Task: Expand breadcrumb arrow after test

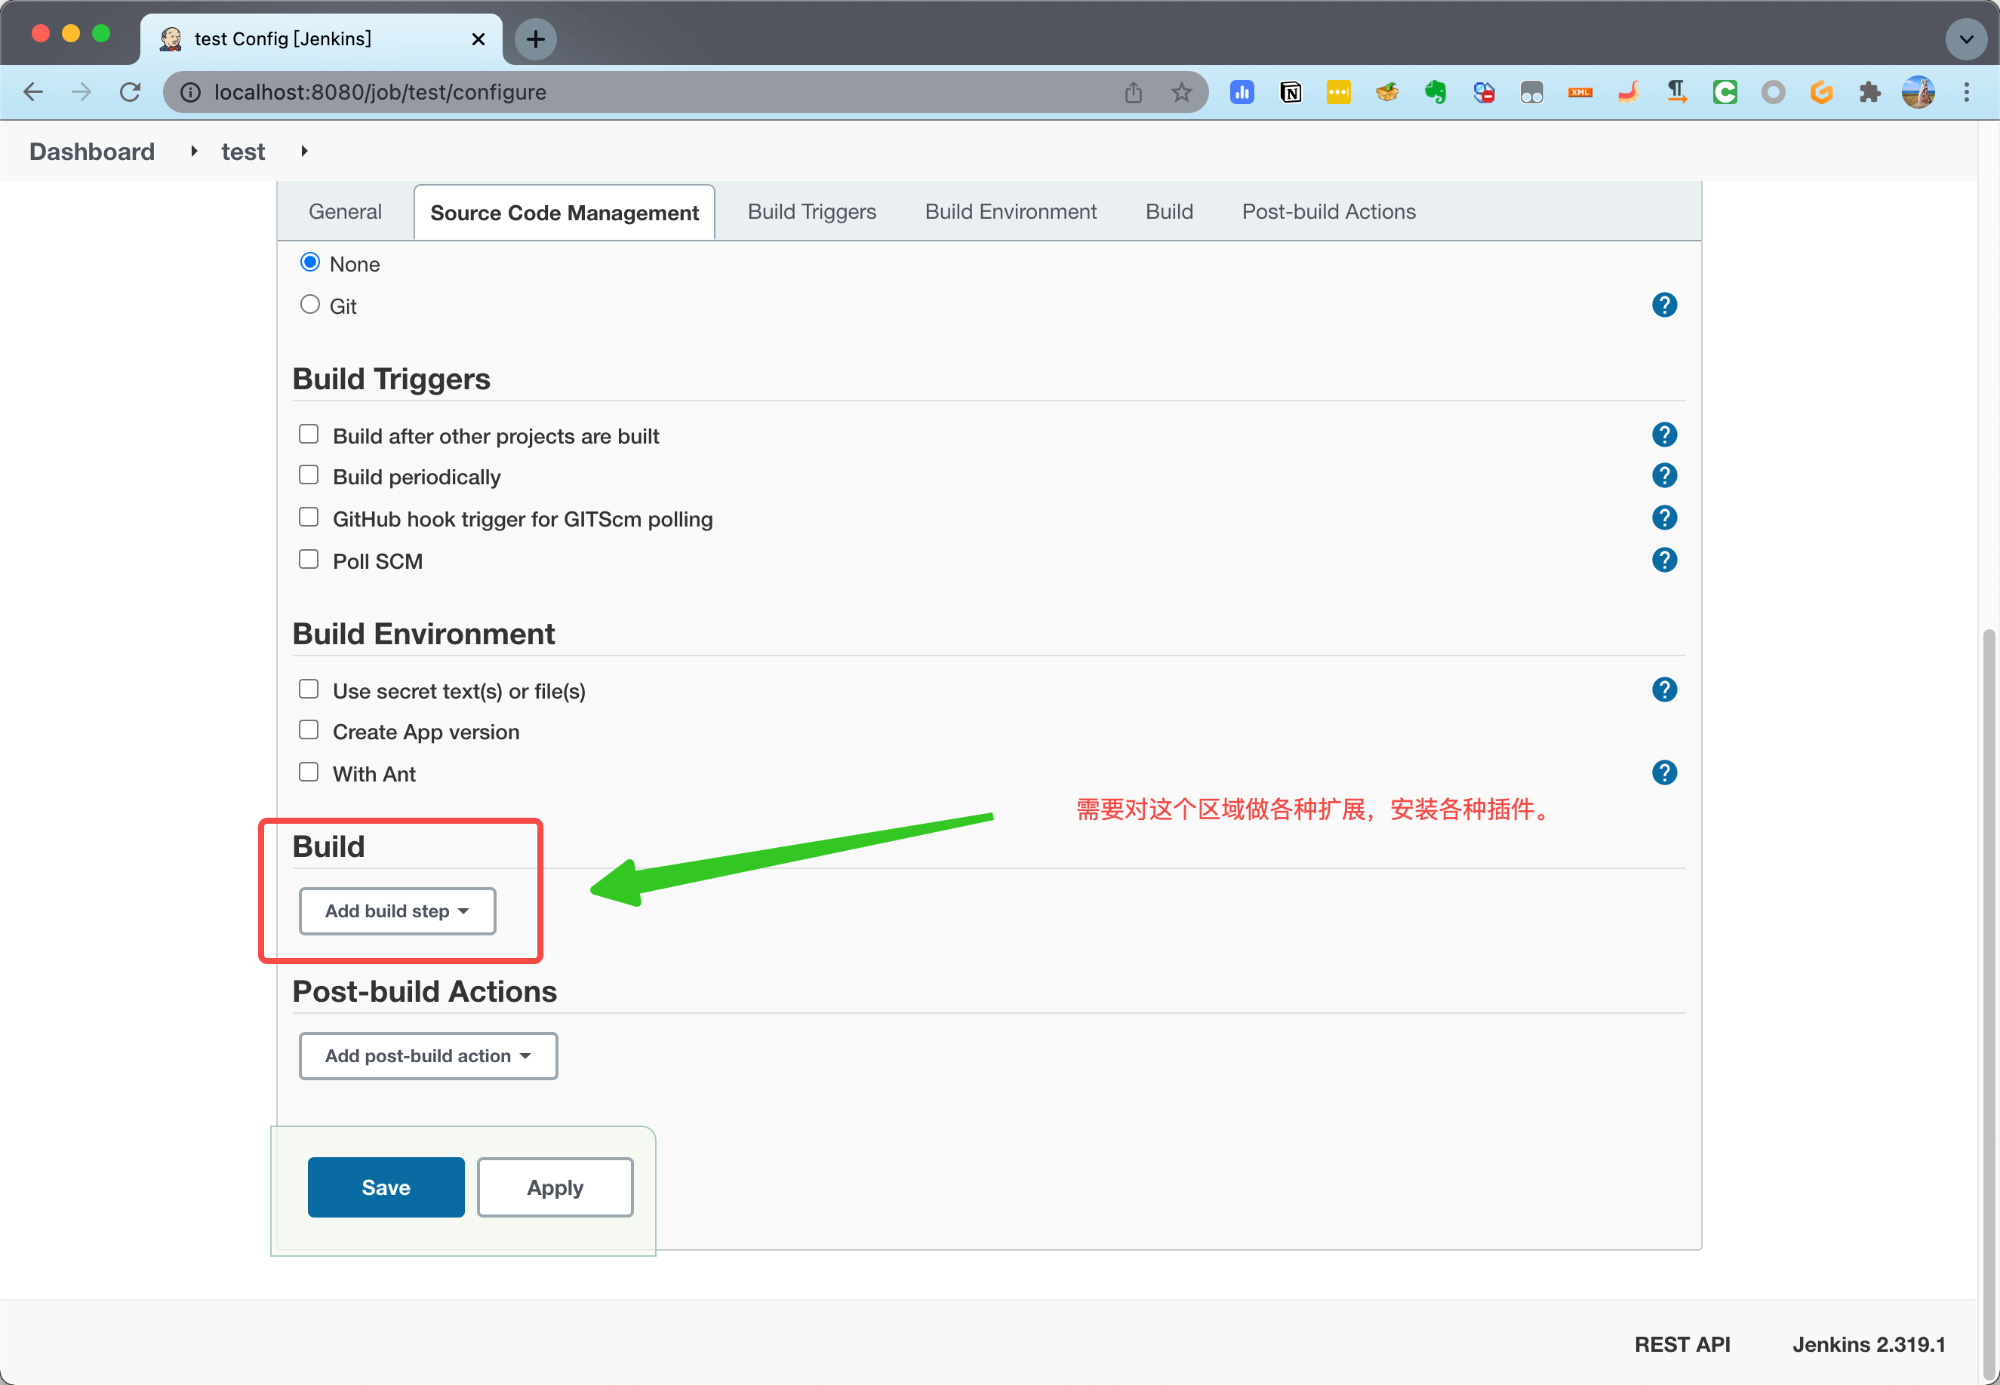Action: (304, 151)
